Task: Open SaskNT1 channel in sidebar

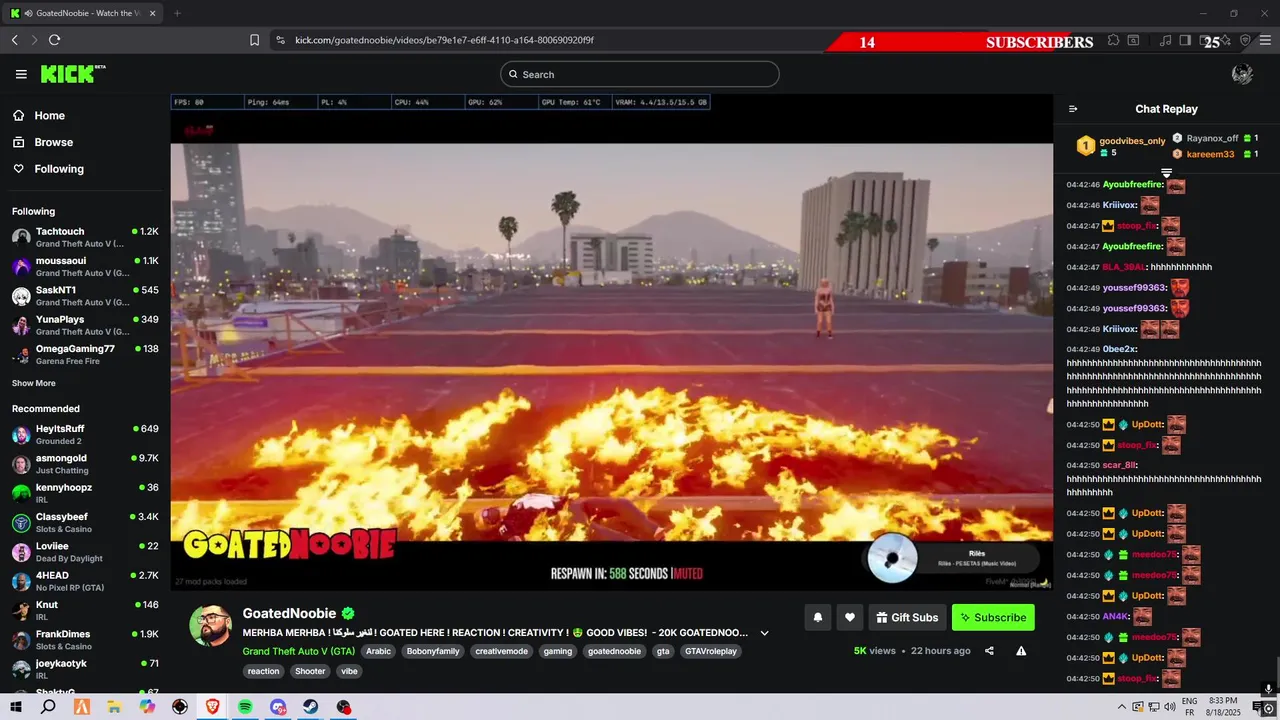Action: pyautogui.click(x=85, y=296)
